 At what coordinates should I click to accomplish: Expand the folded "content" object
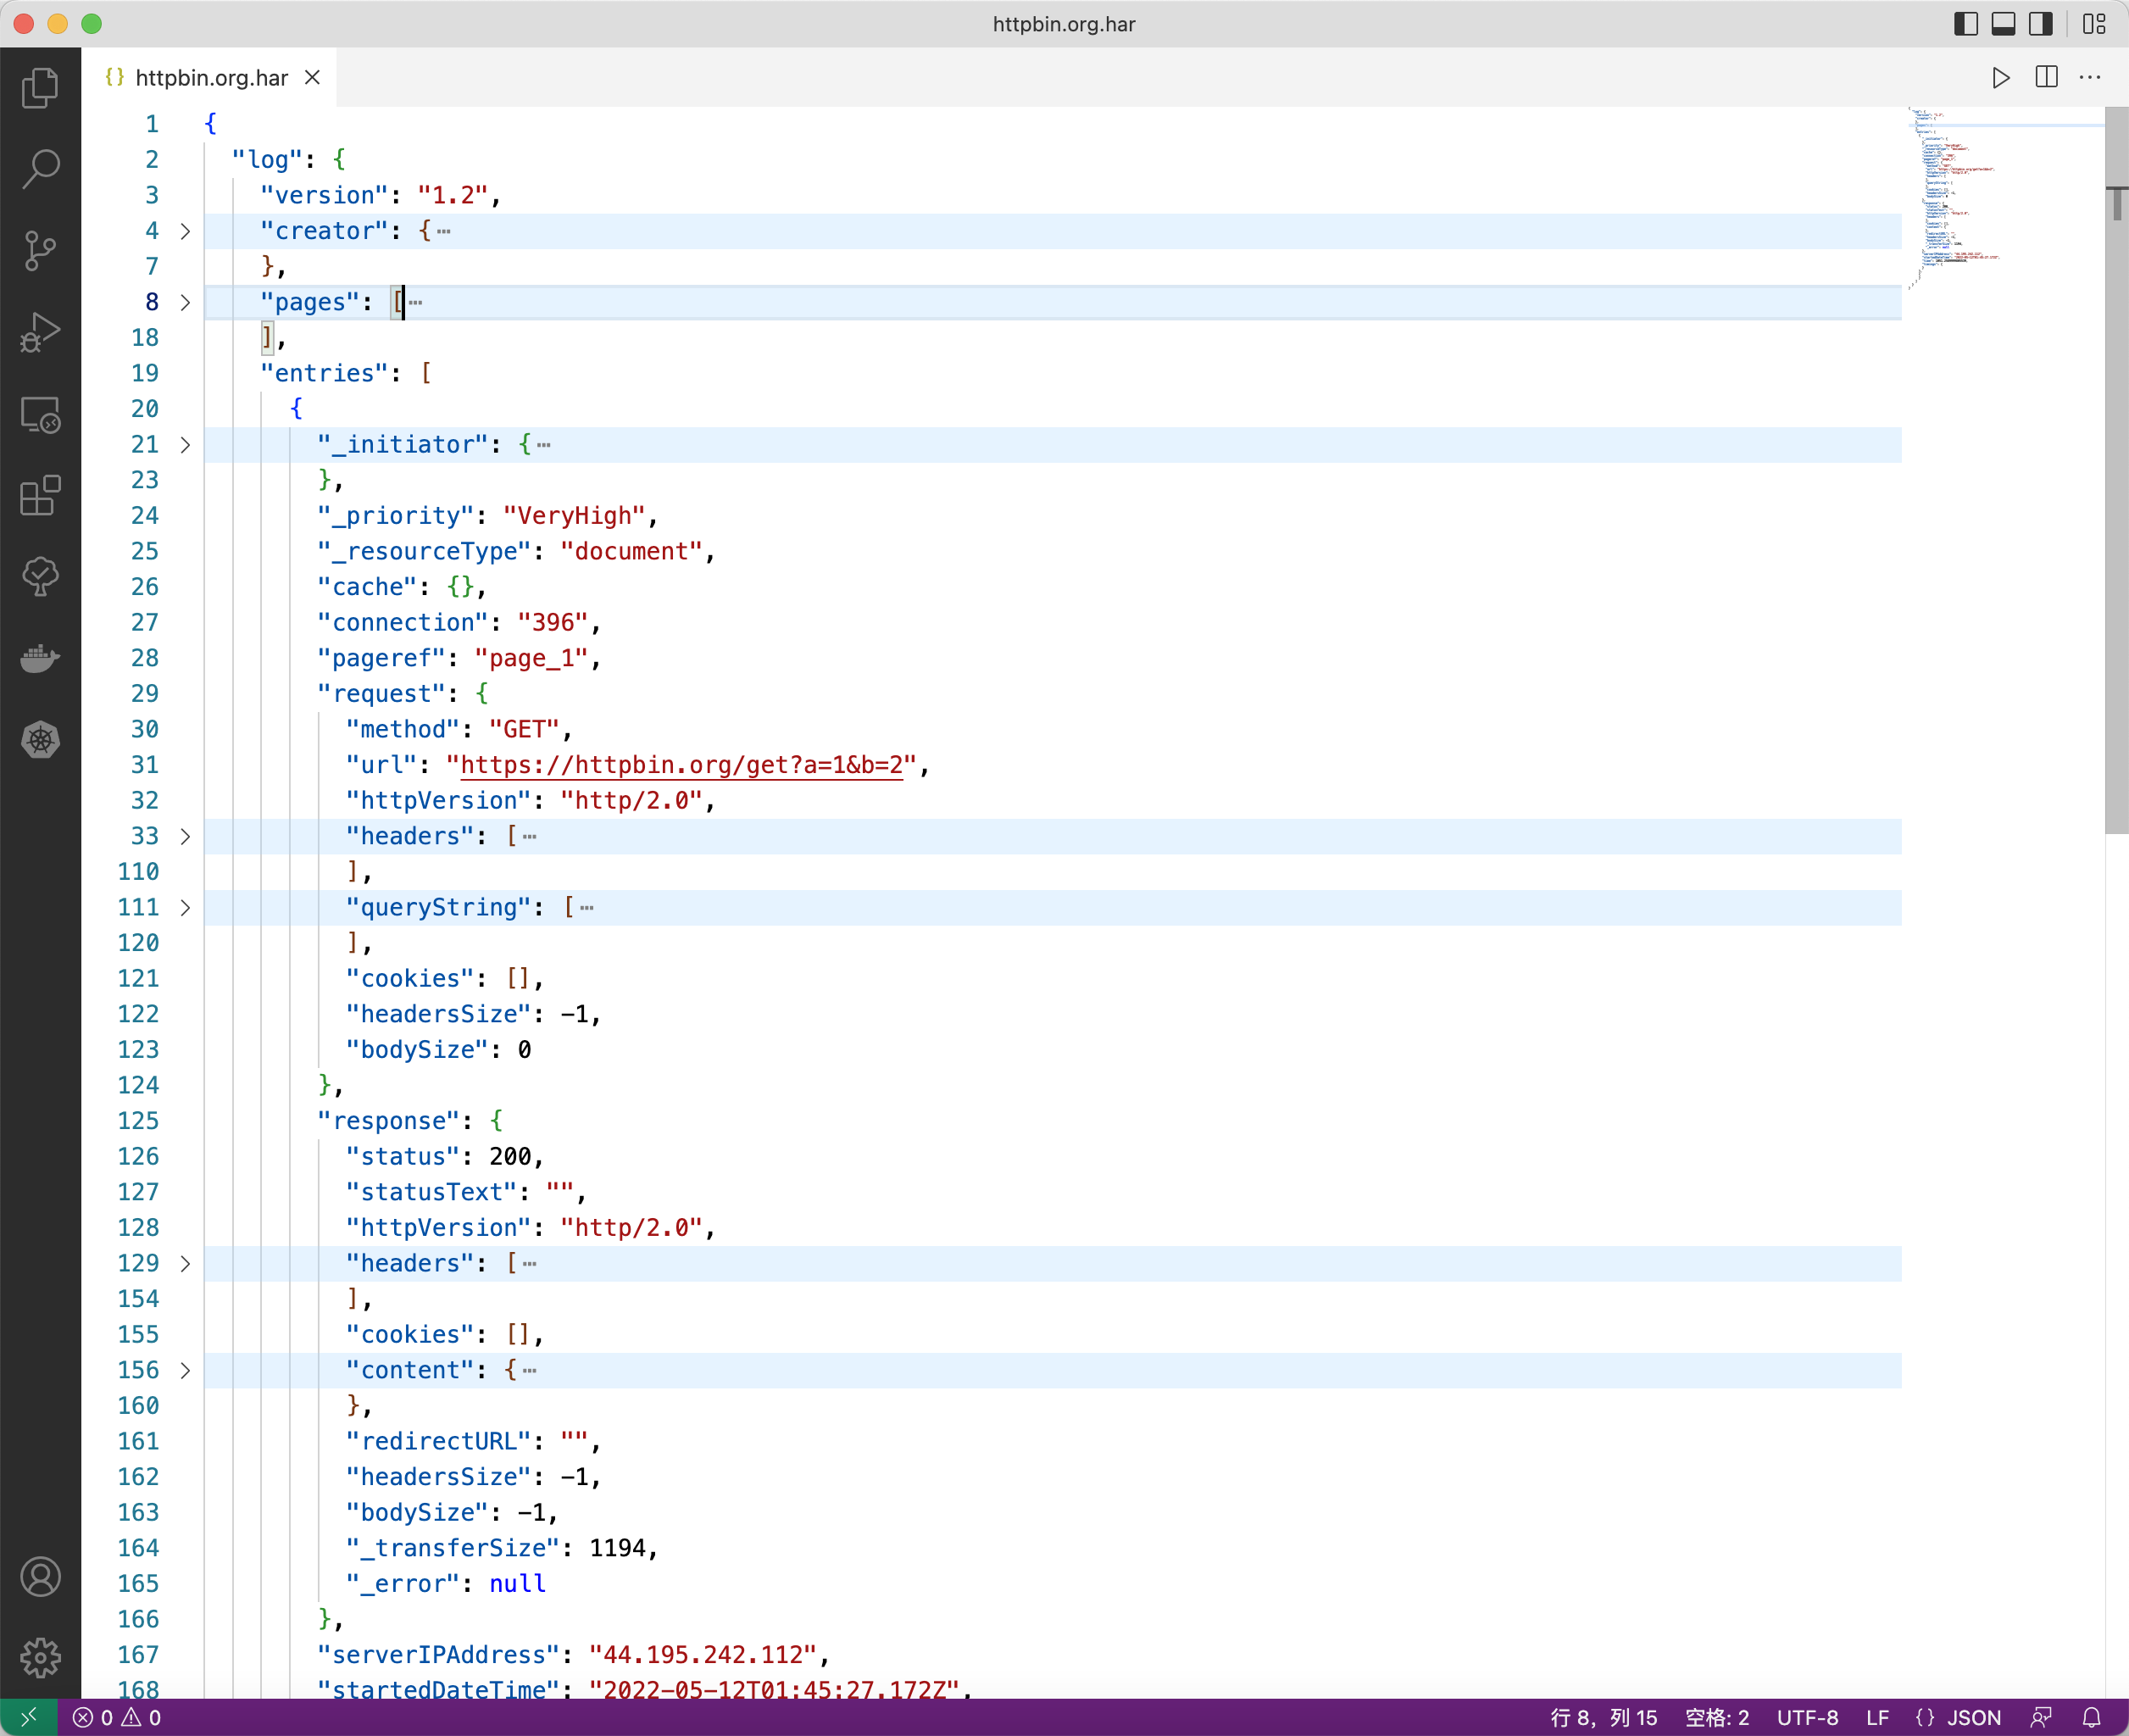pyautogui.click(x=185, y=1370)
